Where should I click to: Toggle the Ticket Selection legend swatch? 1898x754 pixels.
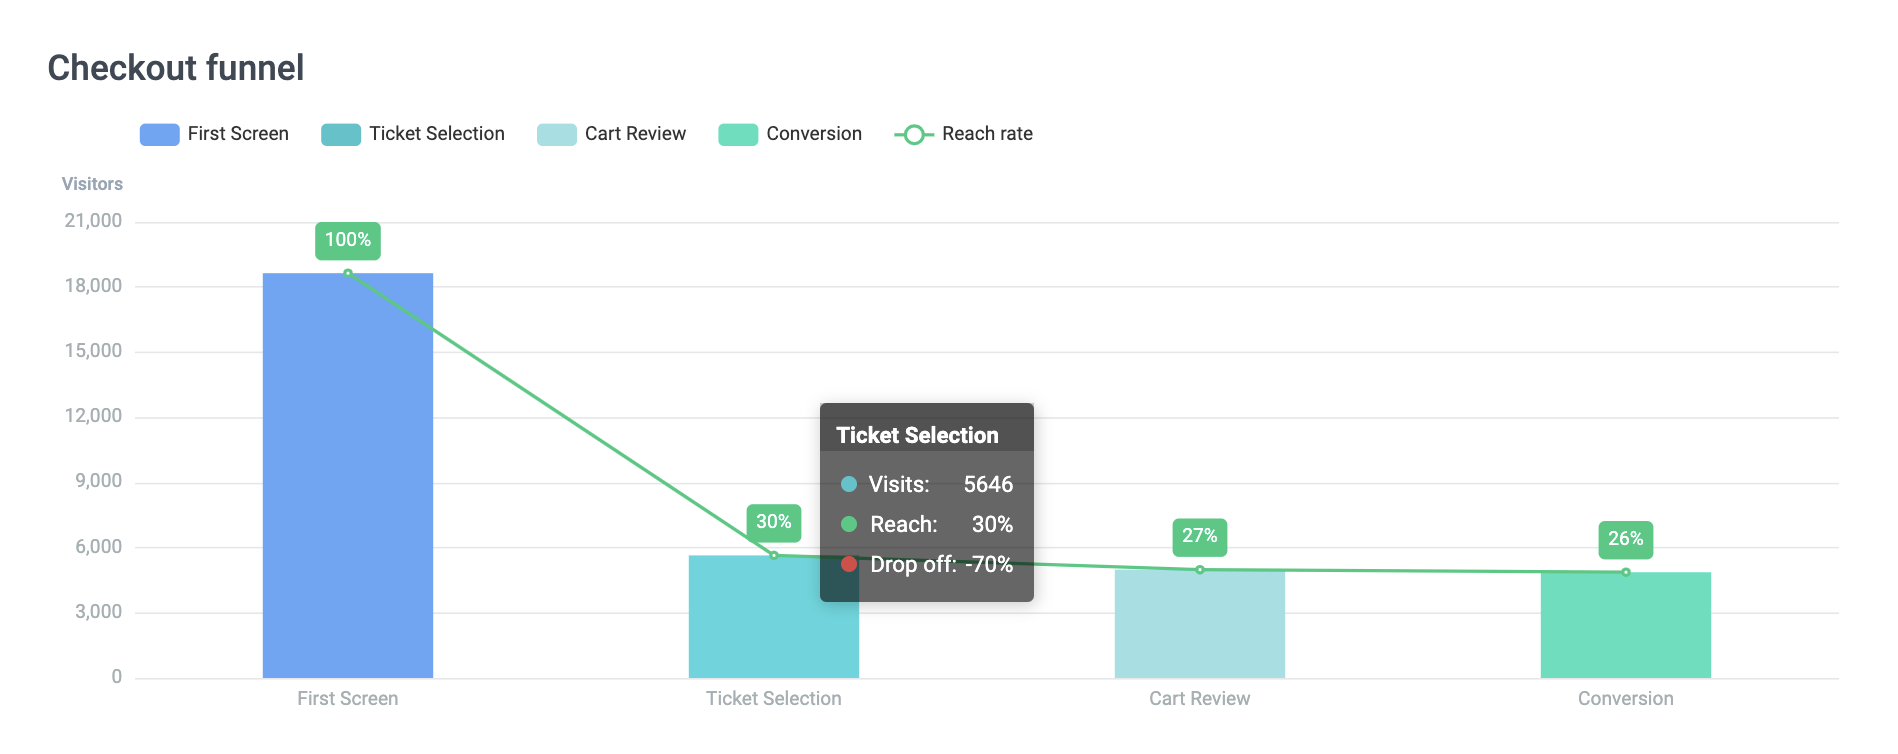[x=340, y=135]
